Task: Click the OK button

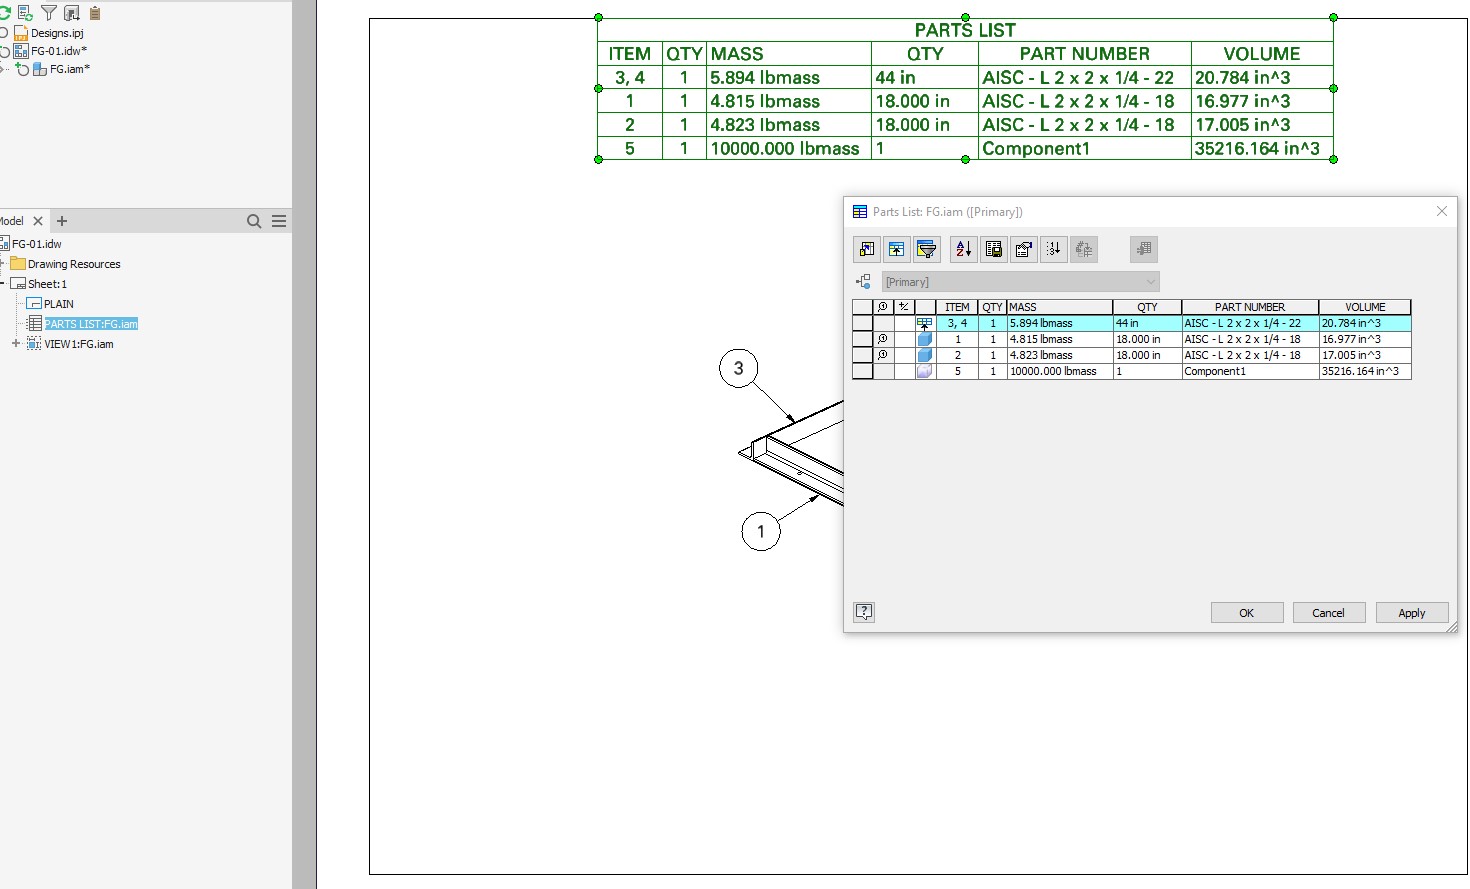Action: [1247, 613]
